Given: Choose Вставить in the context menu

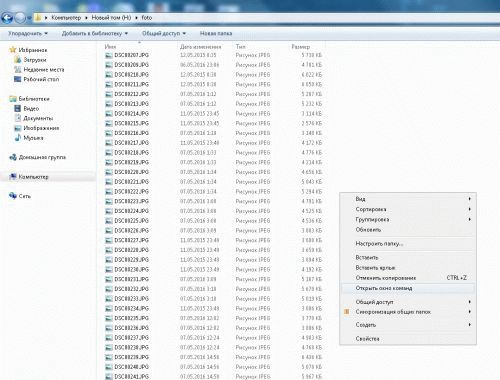Looking at the screenshot, I should (x=408, y=258).
